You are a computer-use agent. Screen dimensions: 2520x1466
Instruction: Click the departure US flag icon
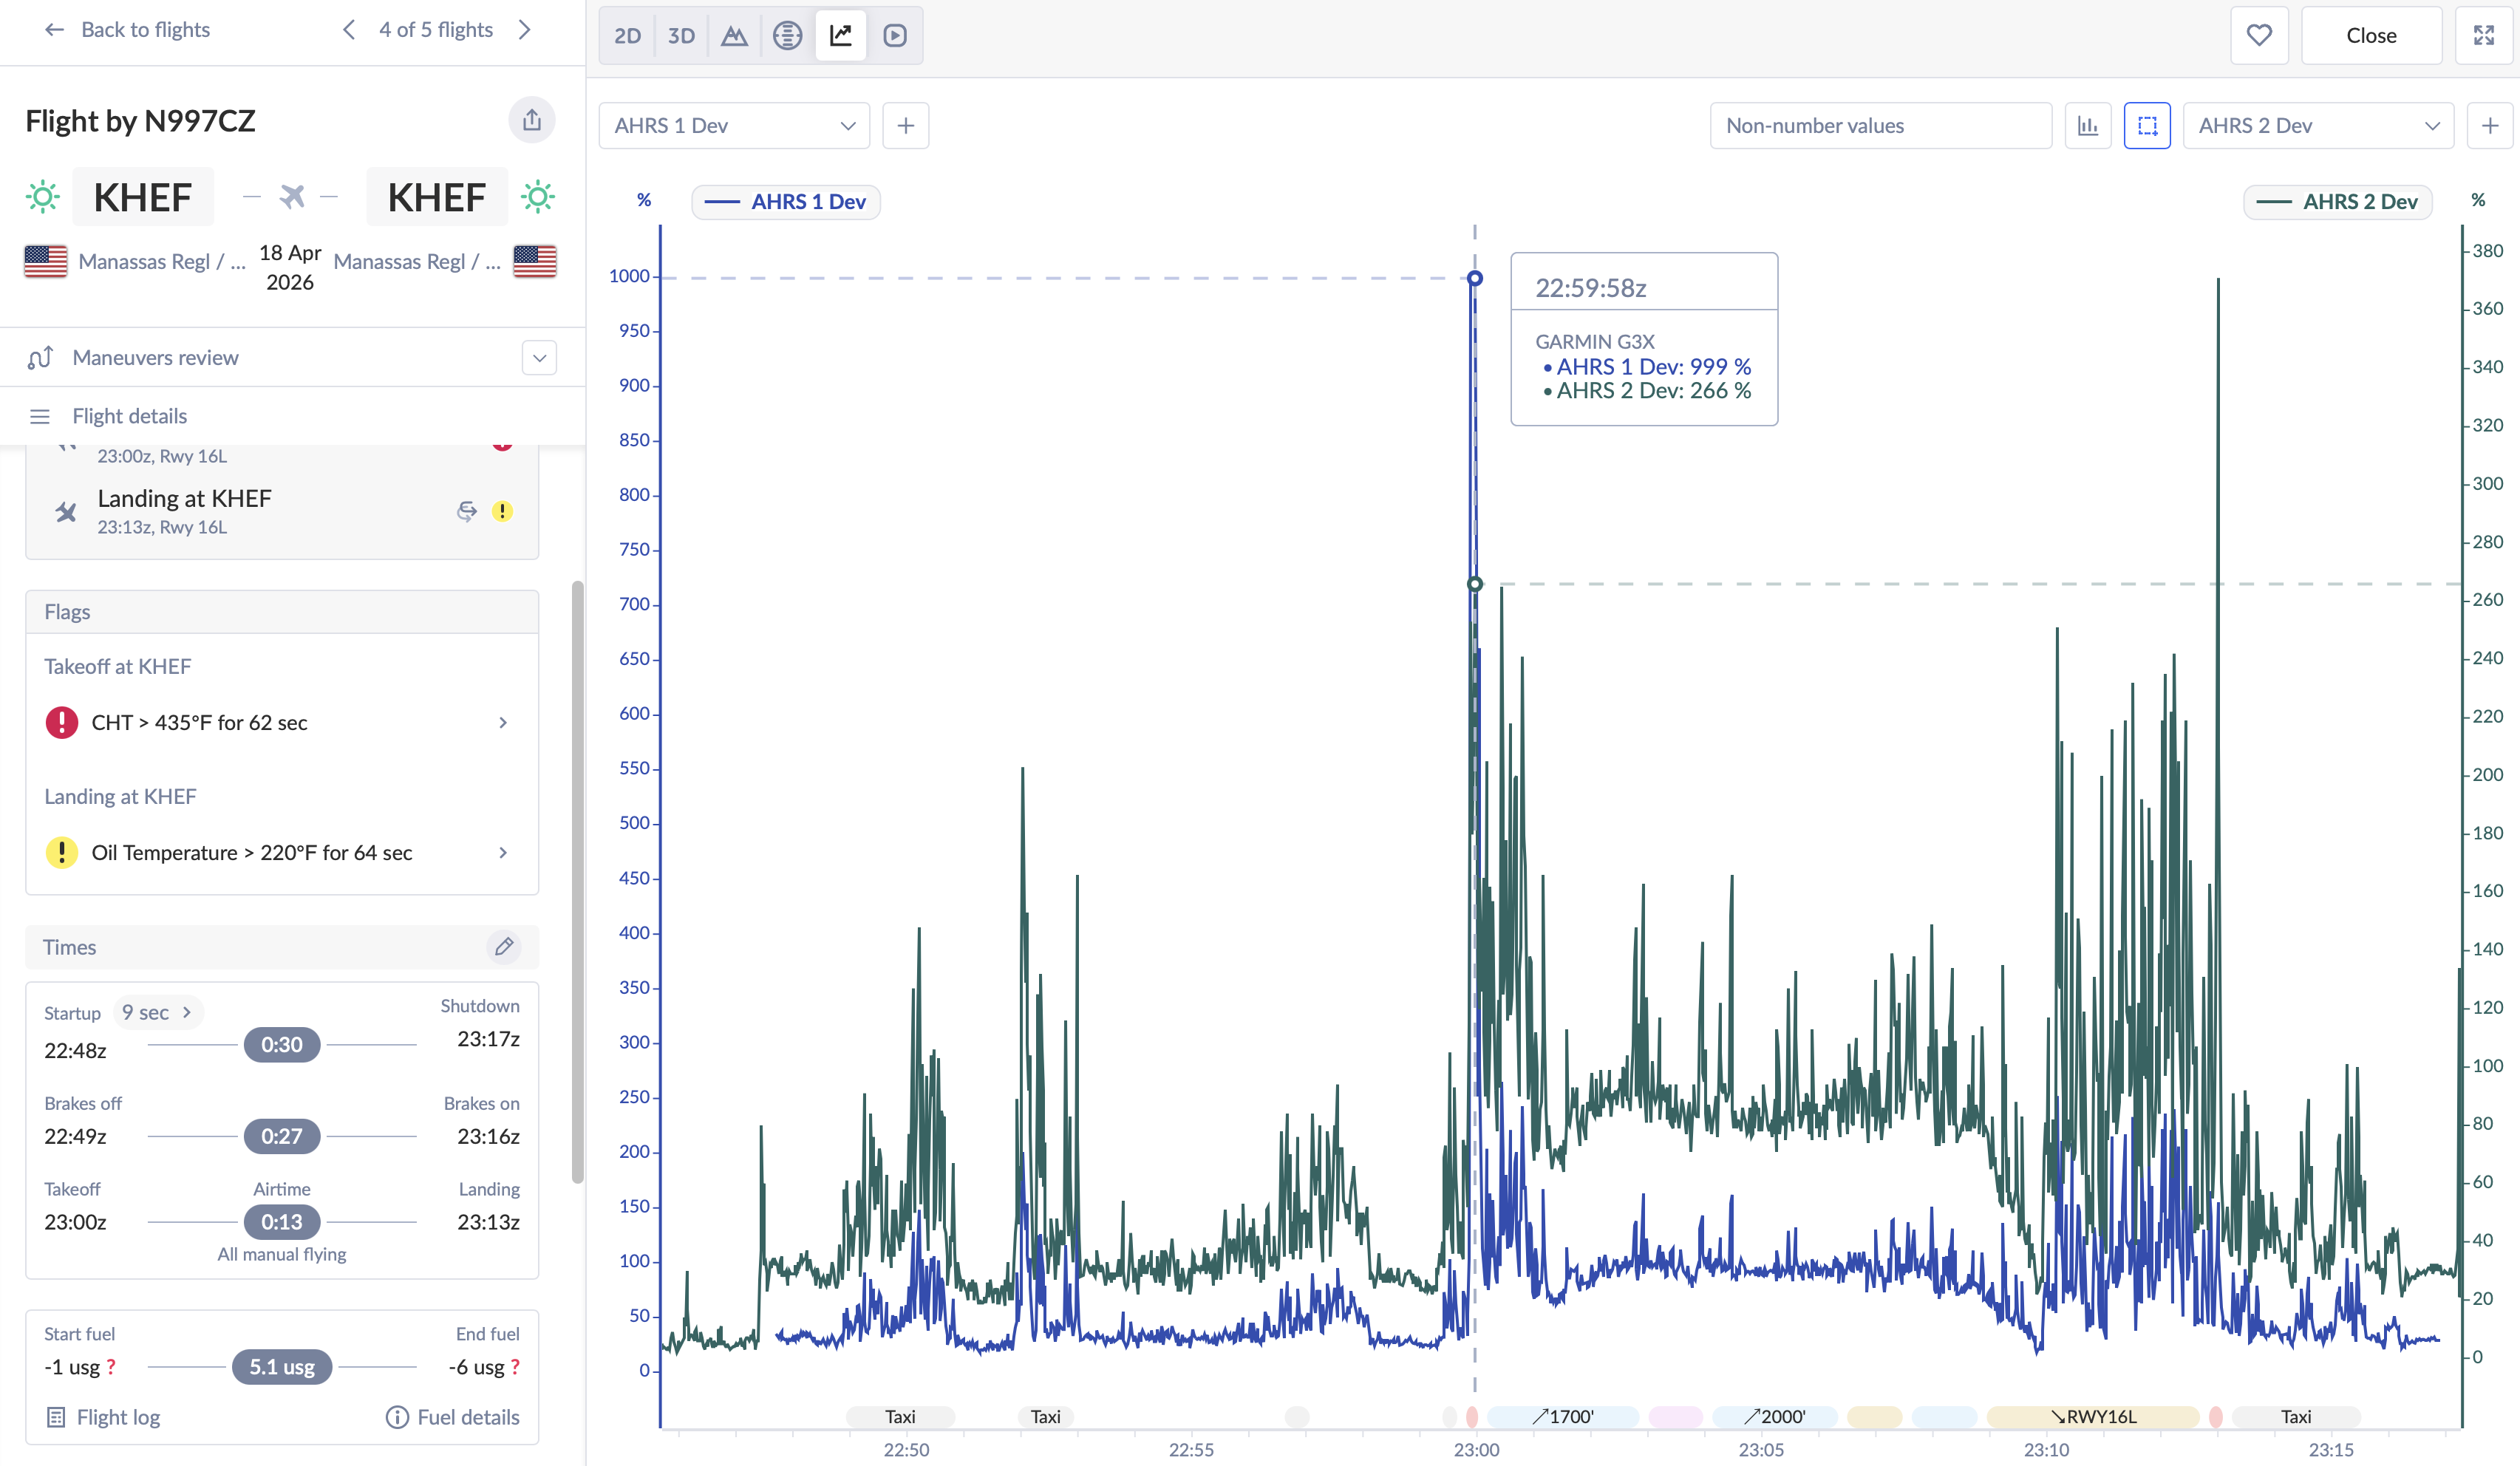click(x=46, y=261)
